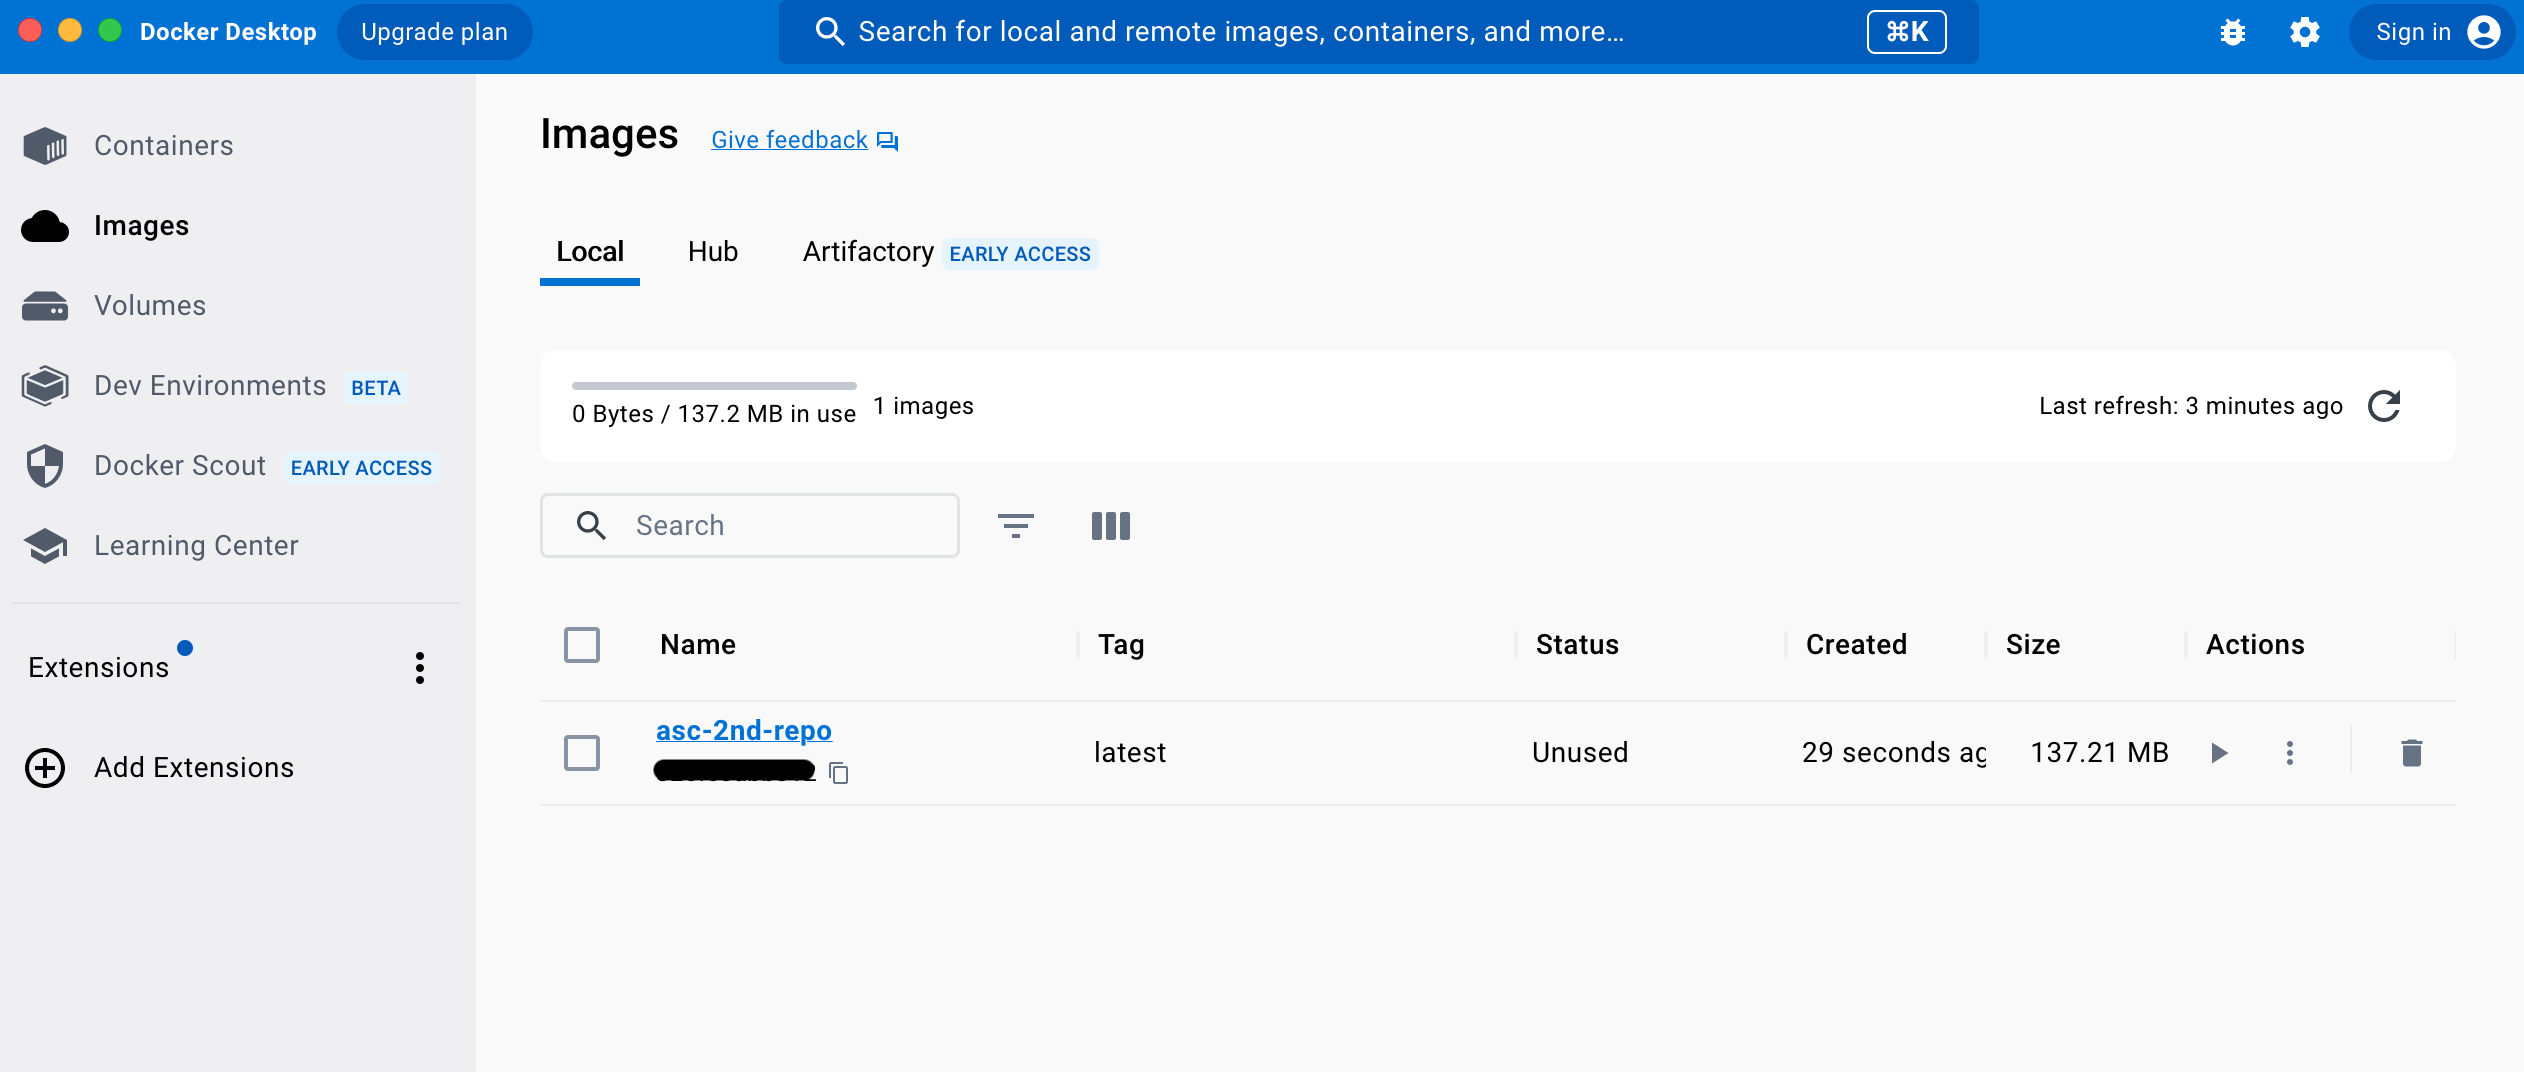Open more actions for asc-2nd-repo
The height and width of the screenshot is (1072, 2524).
point(2290,753)
